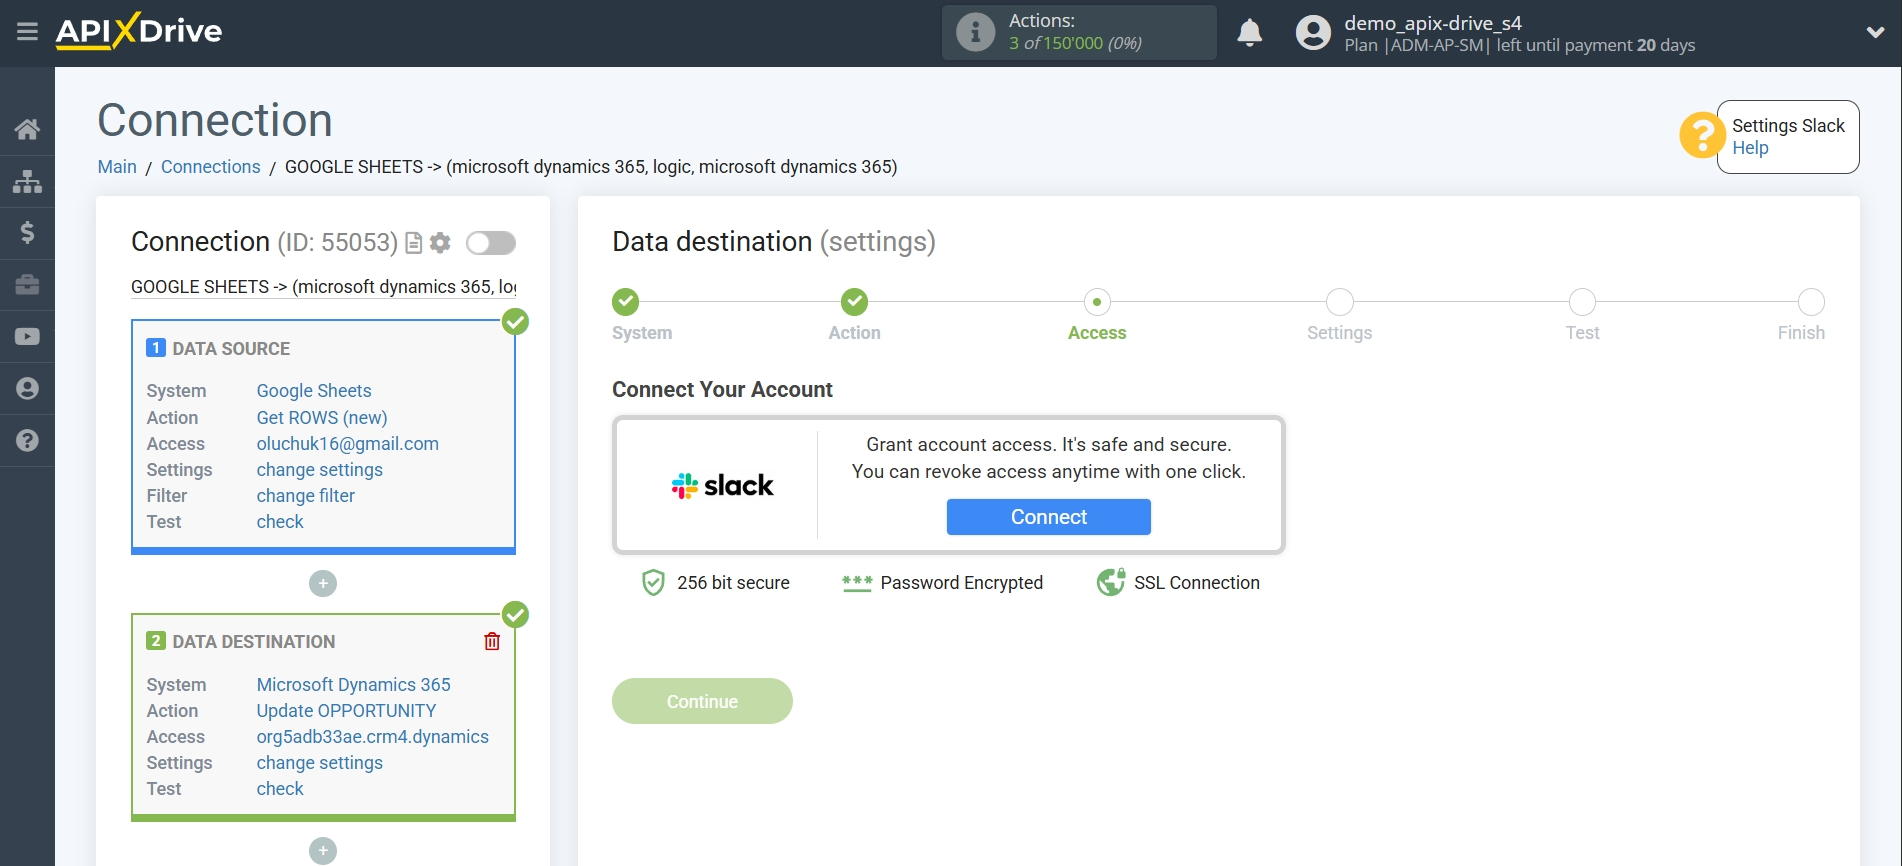
Task: Click the Connect button for Slack
Action: click(1049, 517)
